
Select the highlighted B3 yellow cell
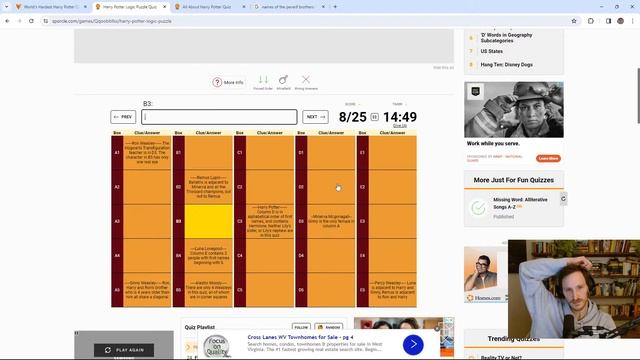[209, 221]
